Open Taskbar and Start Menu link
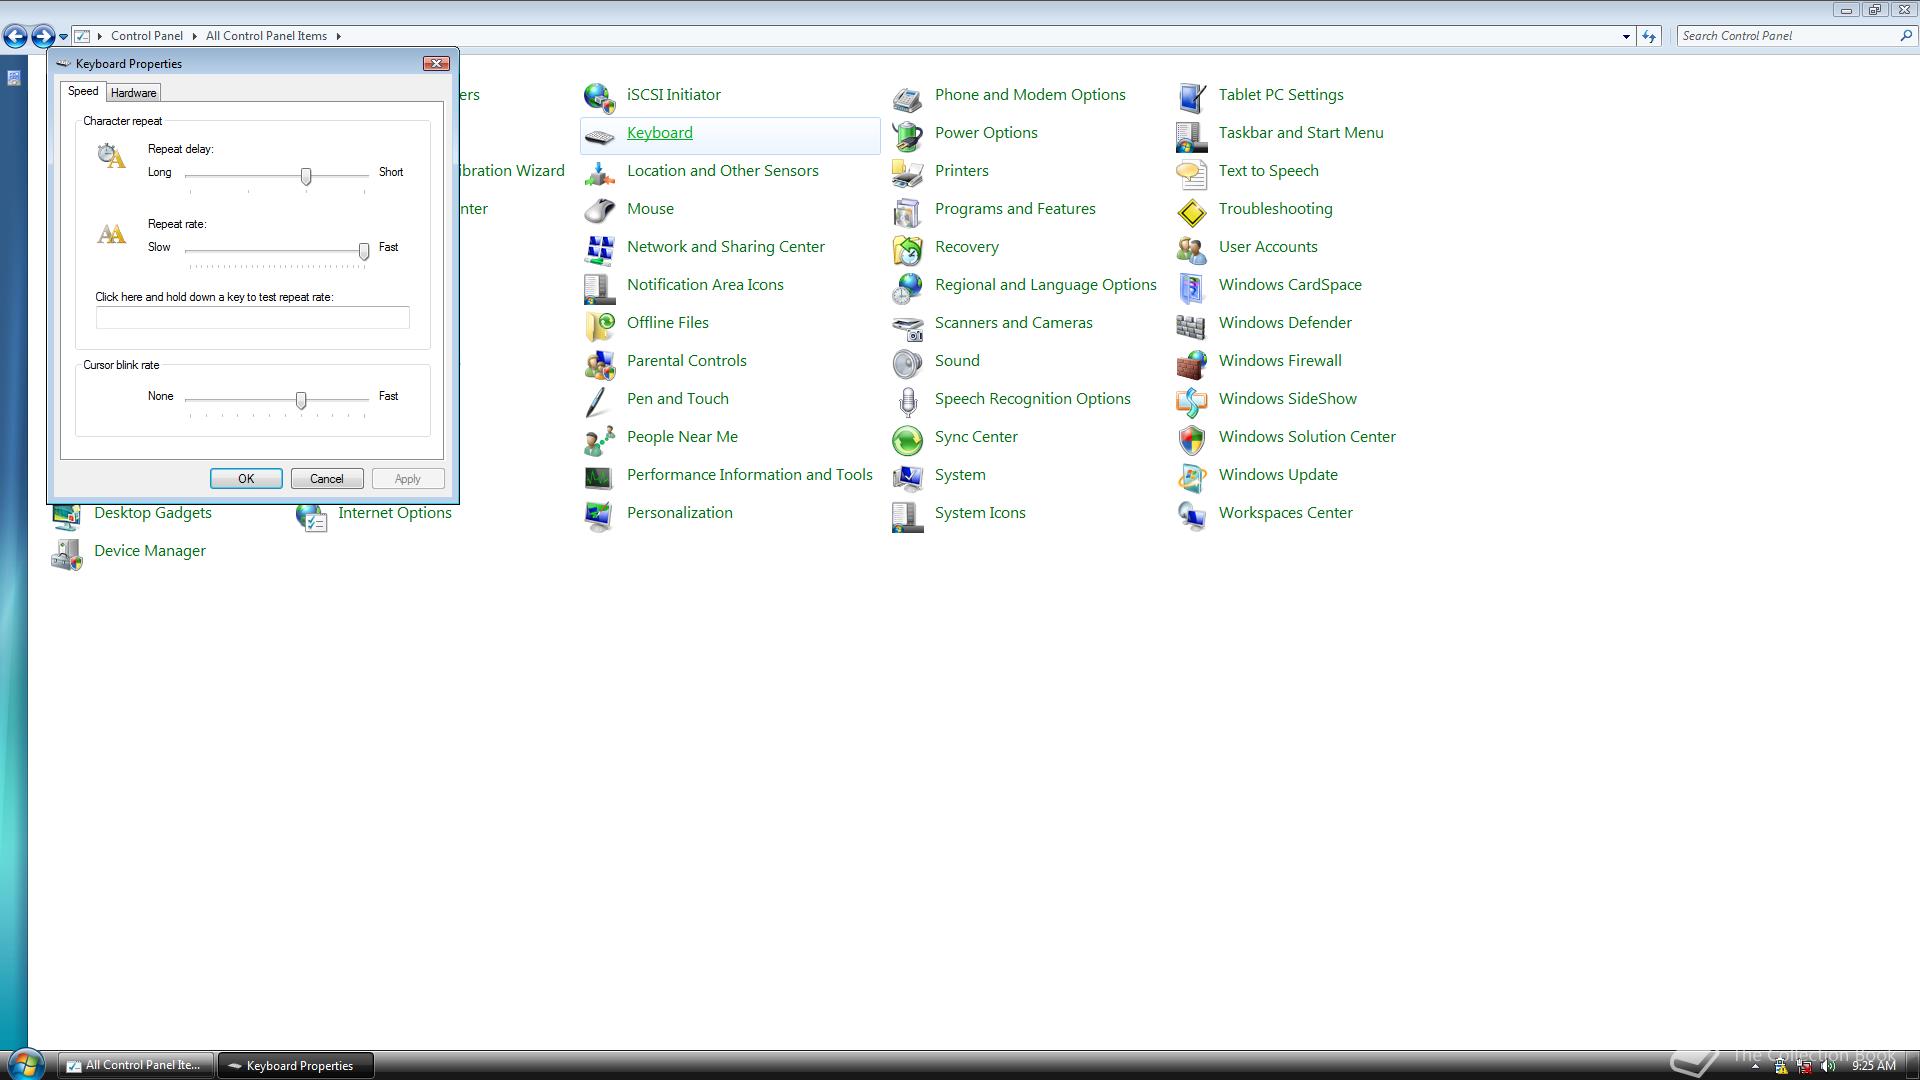1920x1080 pixels. [x=1301, y=132]
